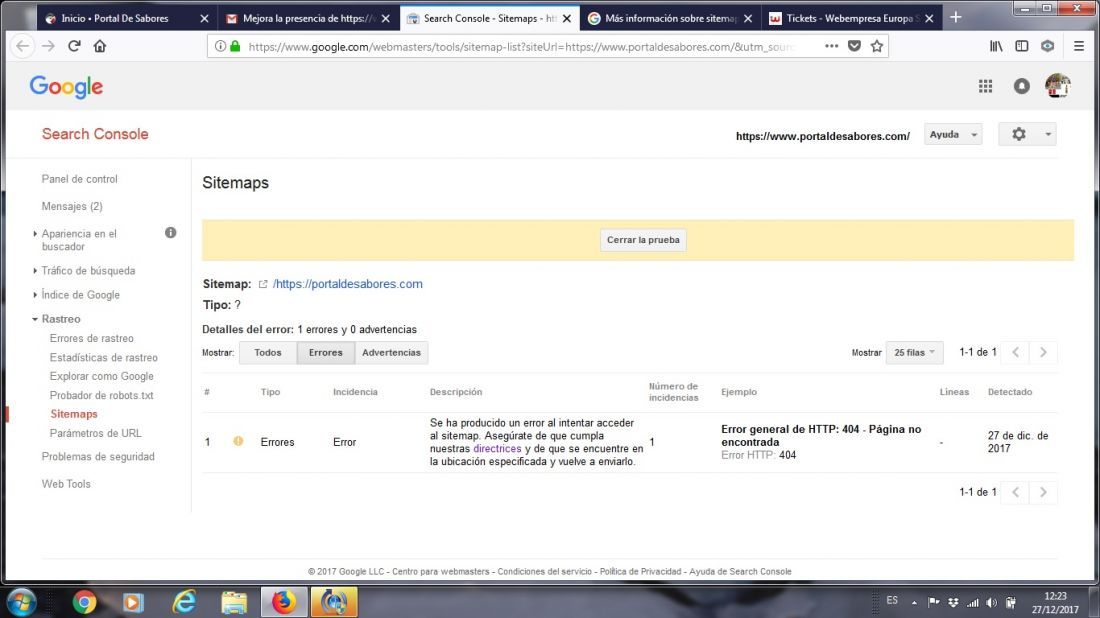Switch to Tickets - Webempresa Europa tab
The image size is (1100, 618).
[x=852, y=18]
